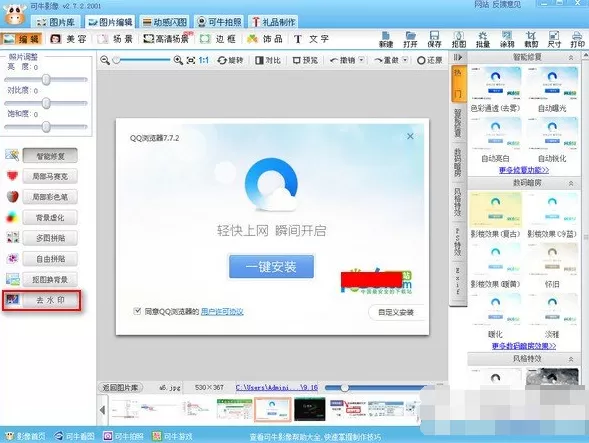Screen dimensions: 589x443
Task: Open the undo history dropdown arrow
Action: click(361, 60)
